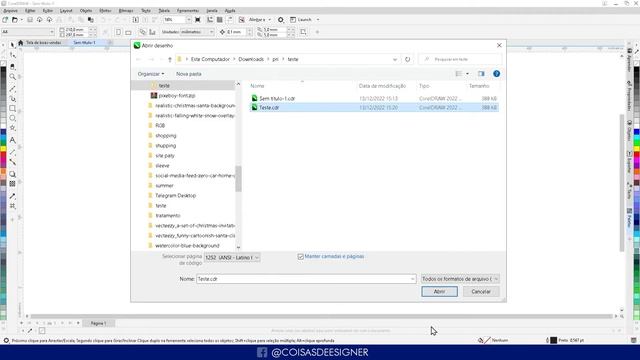This screenshot has height=360, width=640.
Task: Click Esta Computador in the address path
Action: (x=210, y=60)
